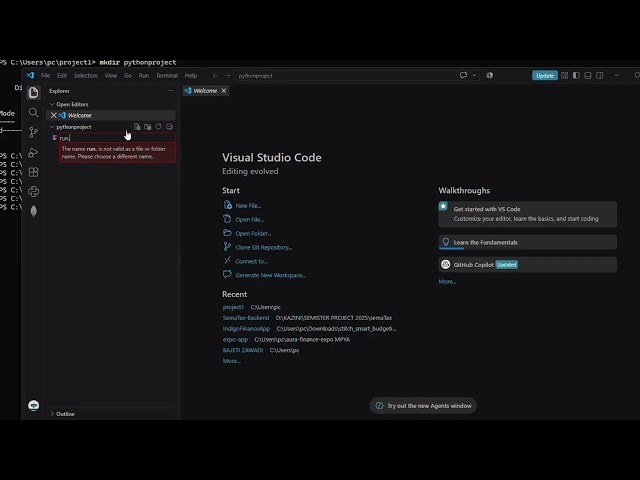Click the Open Folder... link

tap(253, 233)
